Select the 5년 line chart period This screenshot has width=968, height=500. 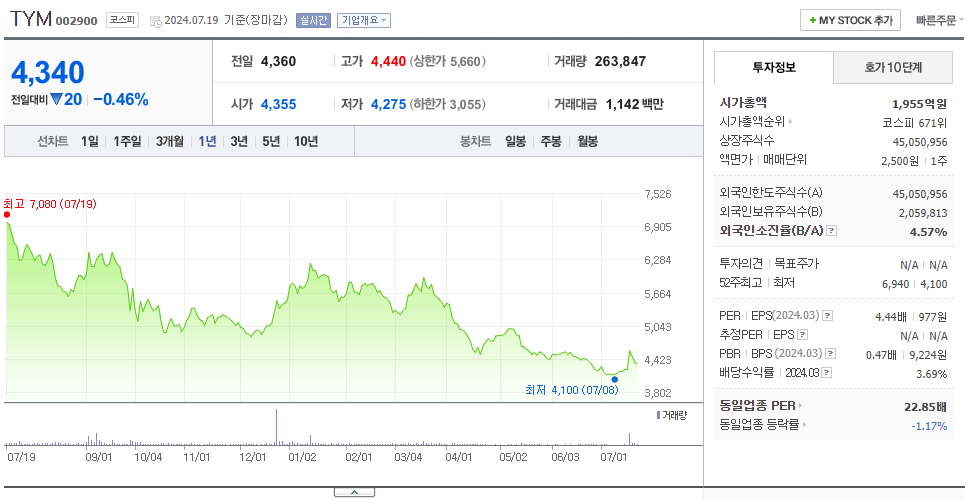tap(271, 141)
